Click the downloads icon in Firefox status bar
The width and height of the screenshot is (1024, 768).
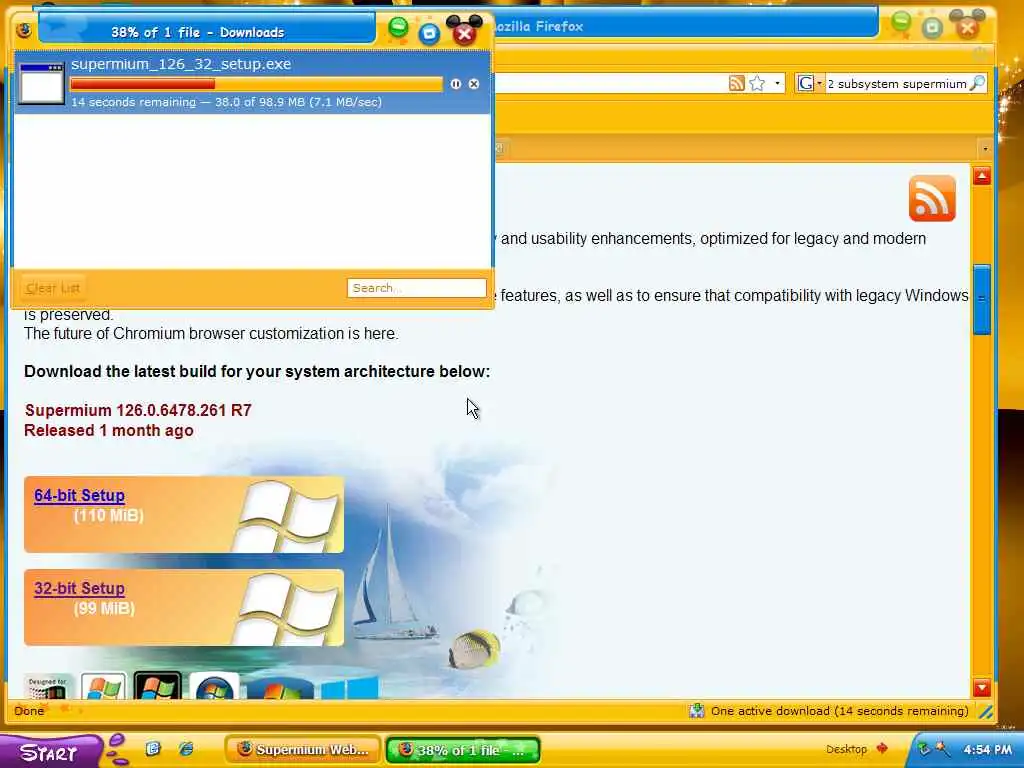(697, 711)
